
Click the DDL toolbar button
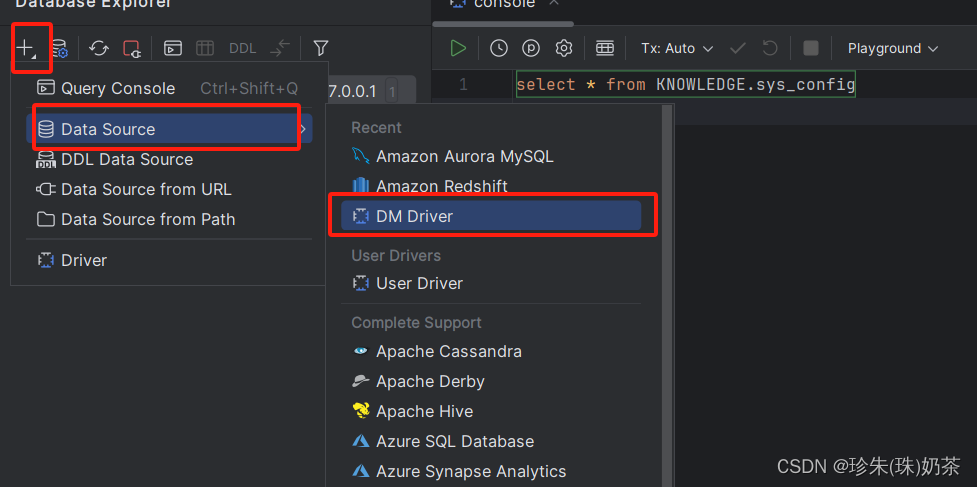[242, 48]
